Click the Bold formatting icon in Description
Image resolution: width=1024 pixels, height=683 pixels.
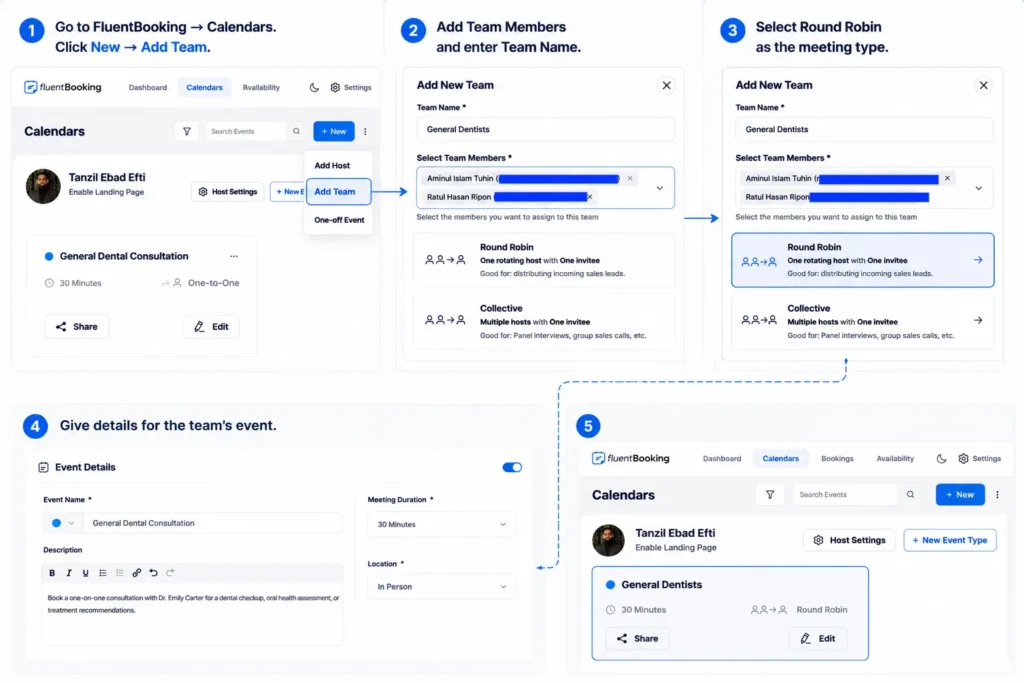(52, 573)
